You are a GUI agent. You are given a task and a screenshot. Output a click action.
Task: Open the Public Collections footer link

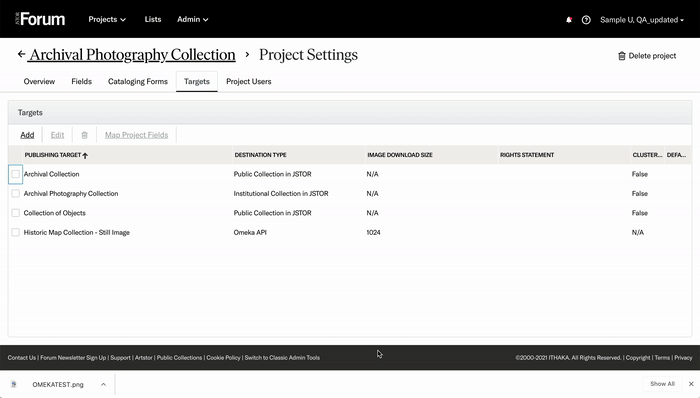179,357
